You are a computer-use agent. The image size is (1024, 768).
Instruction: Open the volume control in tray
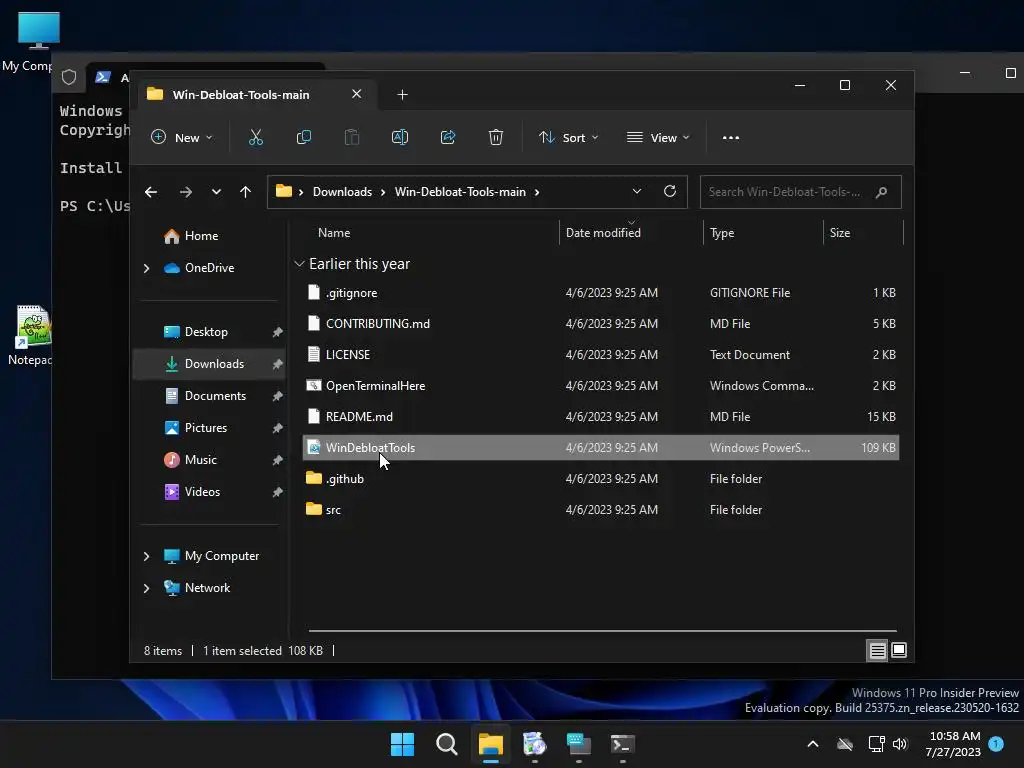pos(900,744)
